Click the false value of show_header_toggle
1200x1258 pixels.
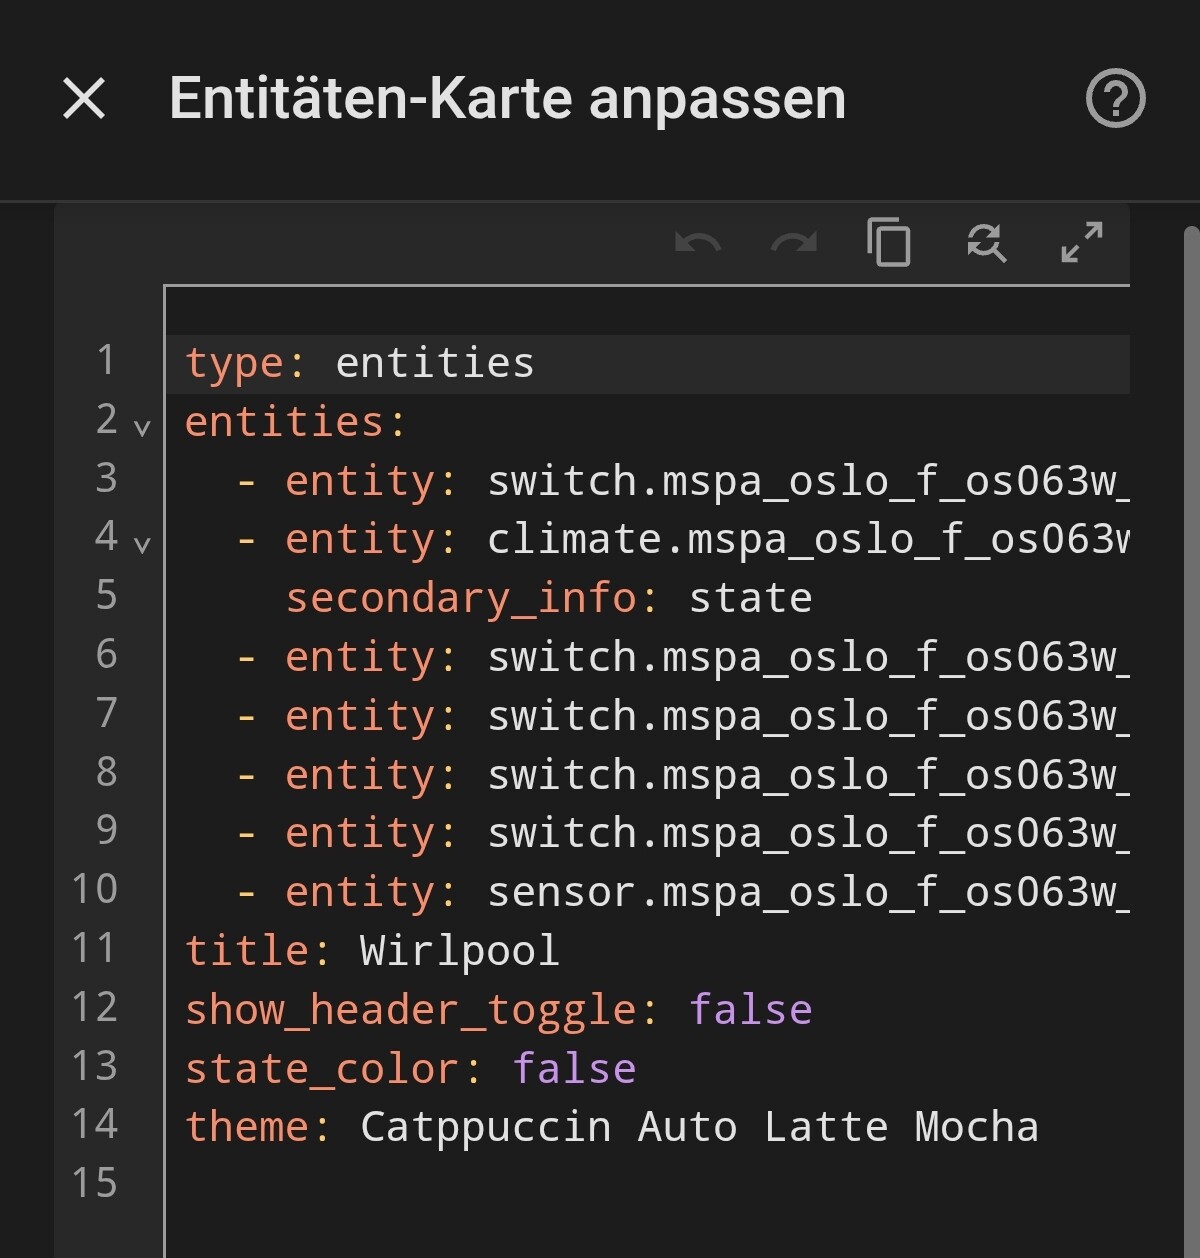tap(750, 1010)
